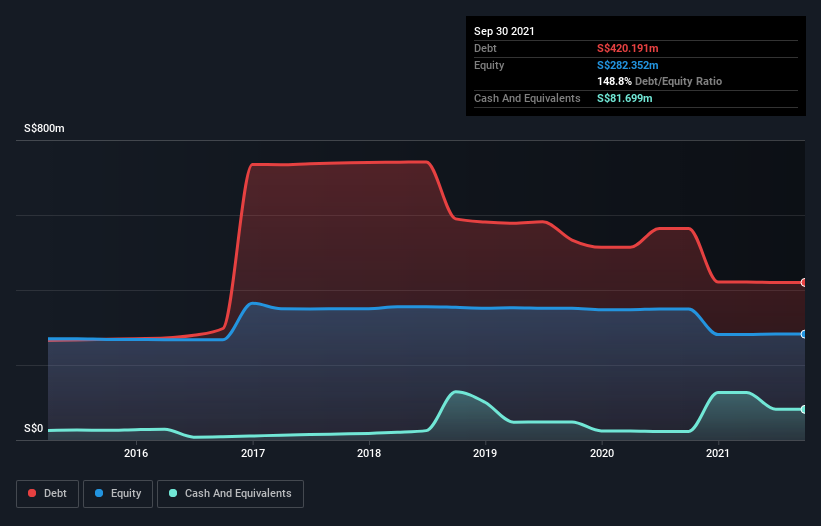Click the 2018 x-axis label
The image size is (821, 526).
(369, 453)
